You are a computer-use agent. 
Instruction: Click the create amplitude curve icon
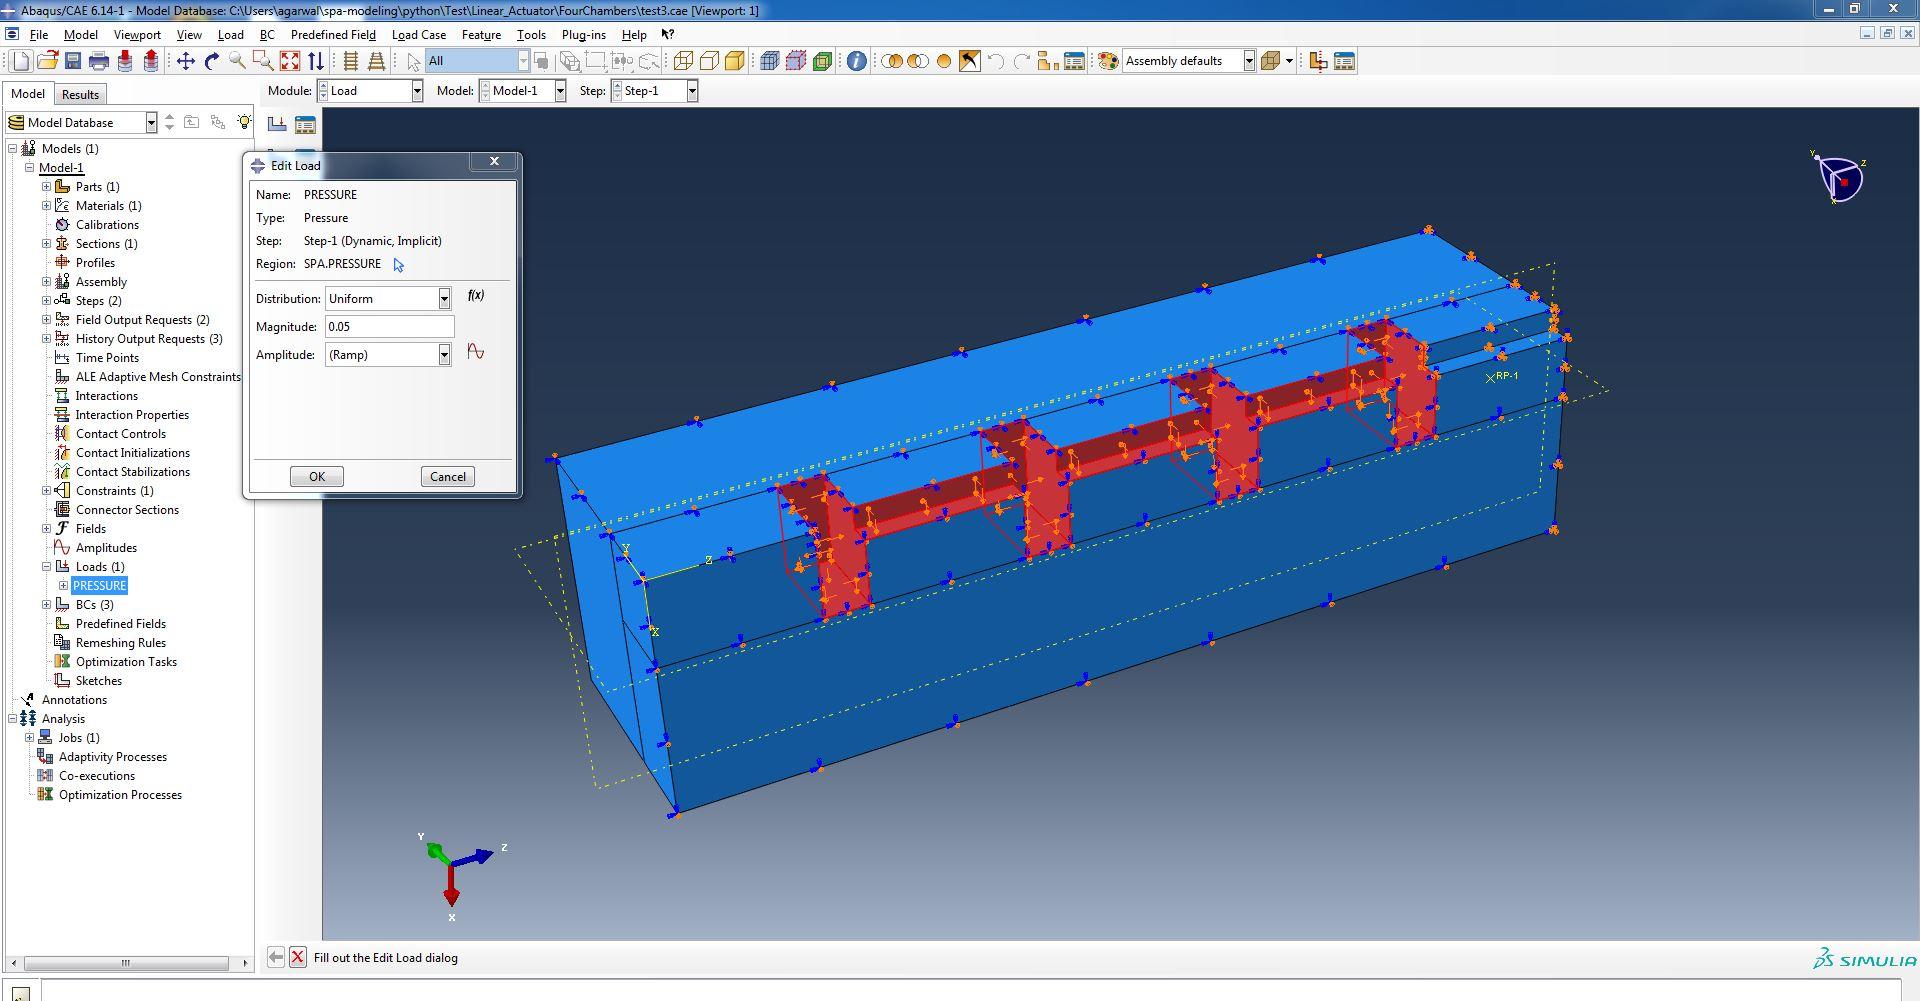pos(476,352)
